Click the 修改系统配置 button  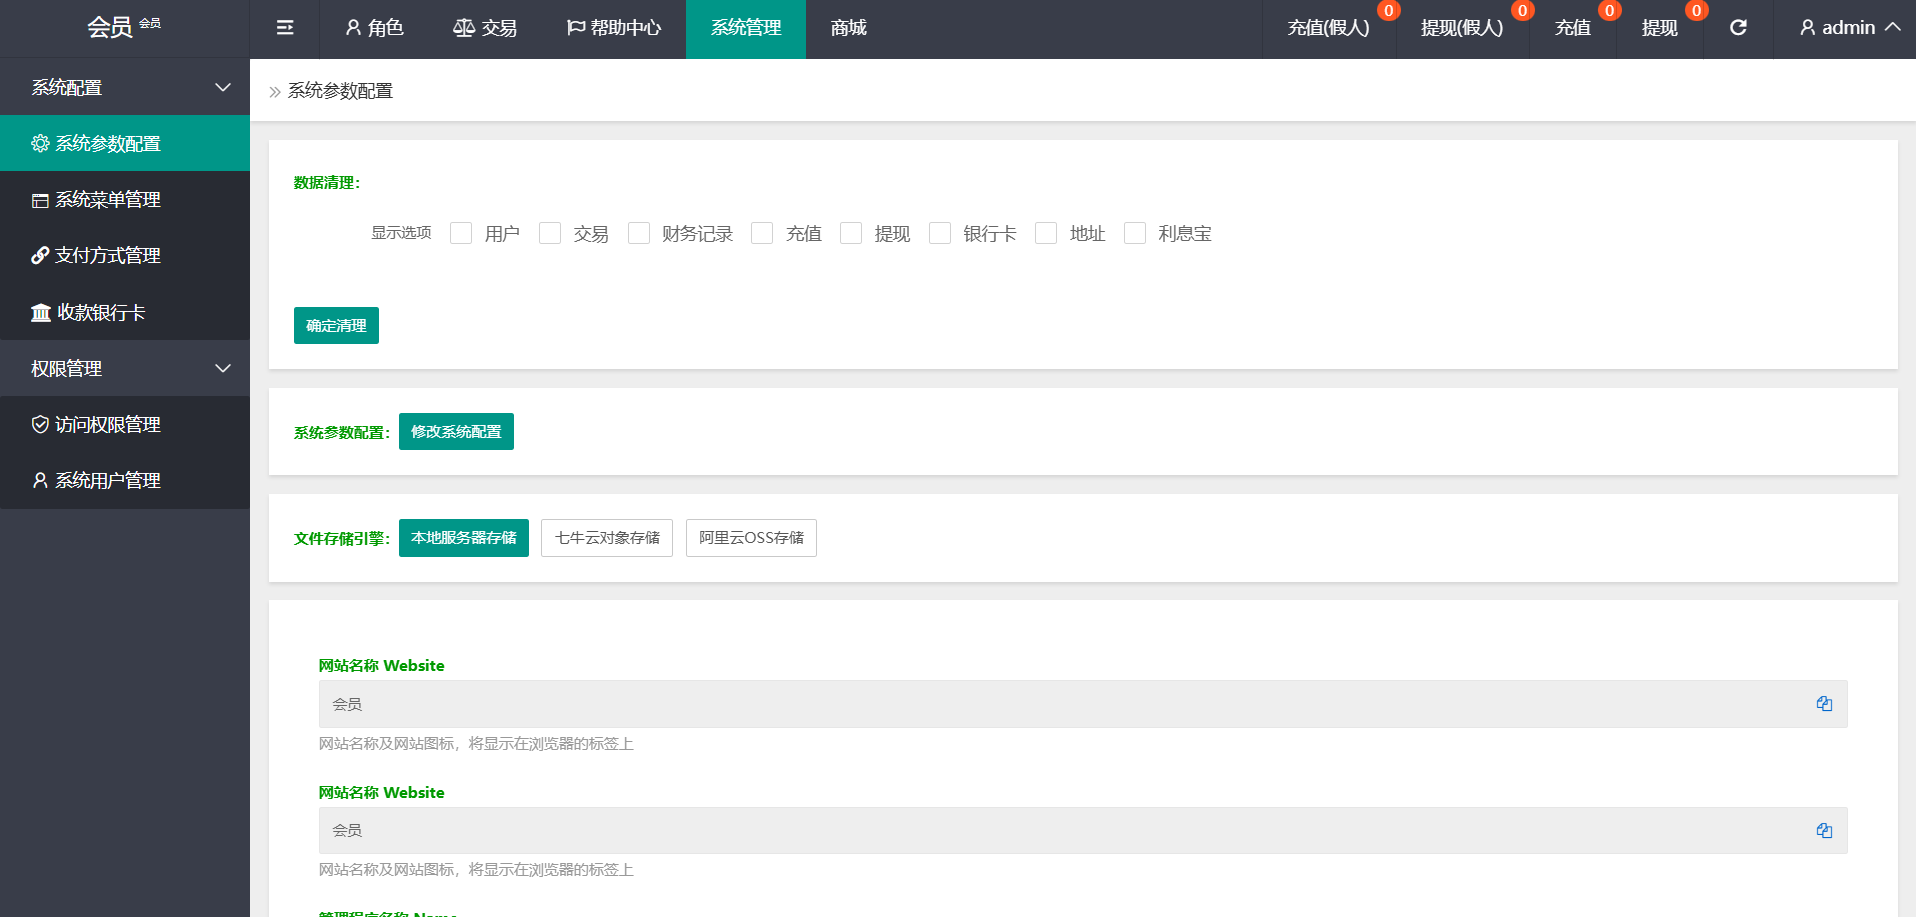click(x=456, y=432)
